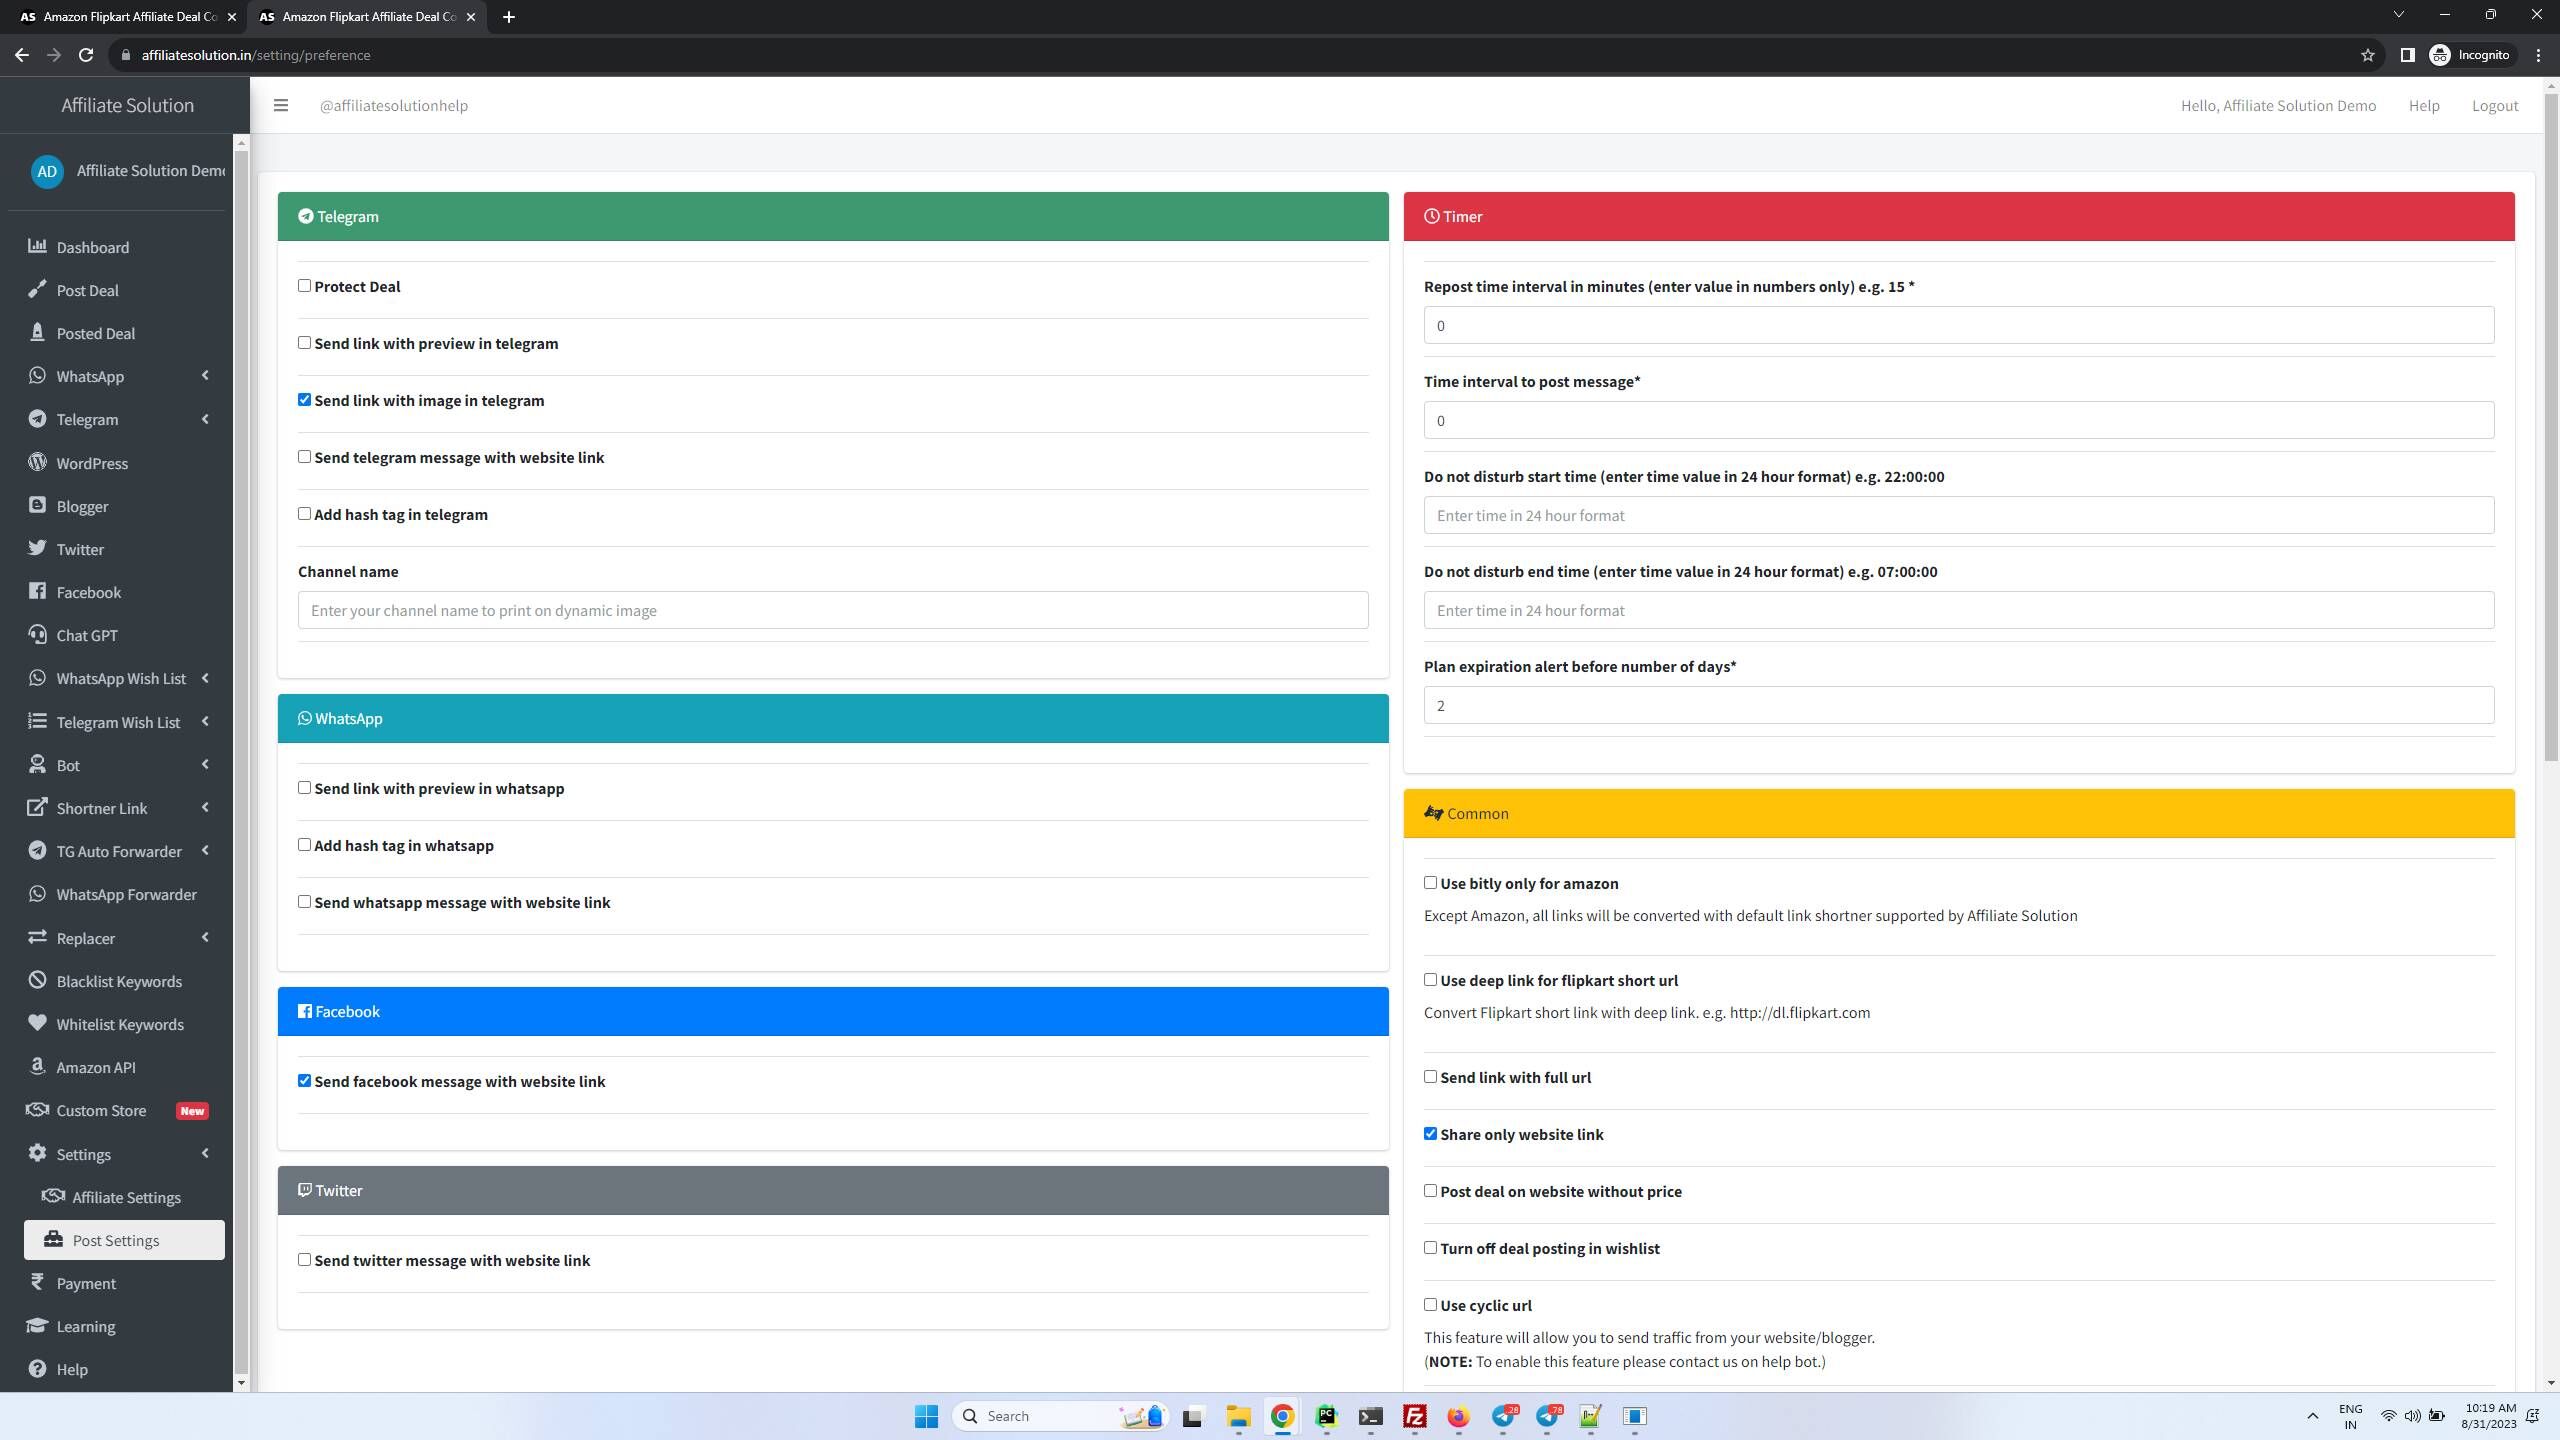
Task: Click the Logout link
Action: (x=2494, y=105)
